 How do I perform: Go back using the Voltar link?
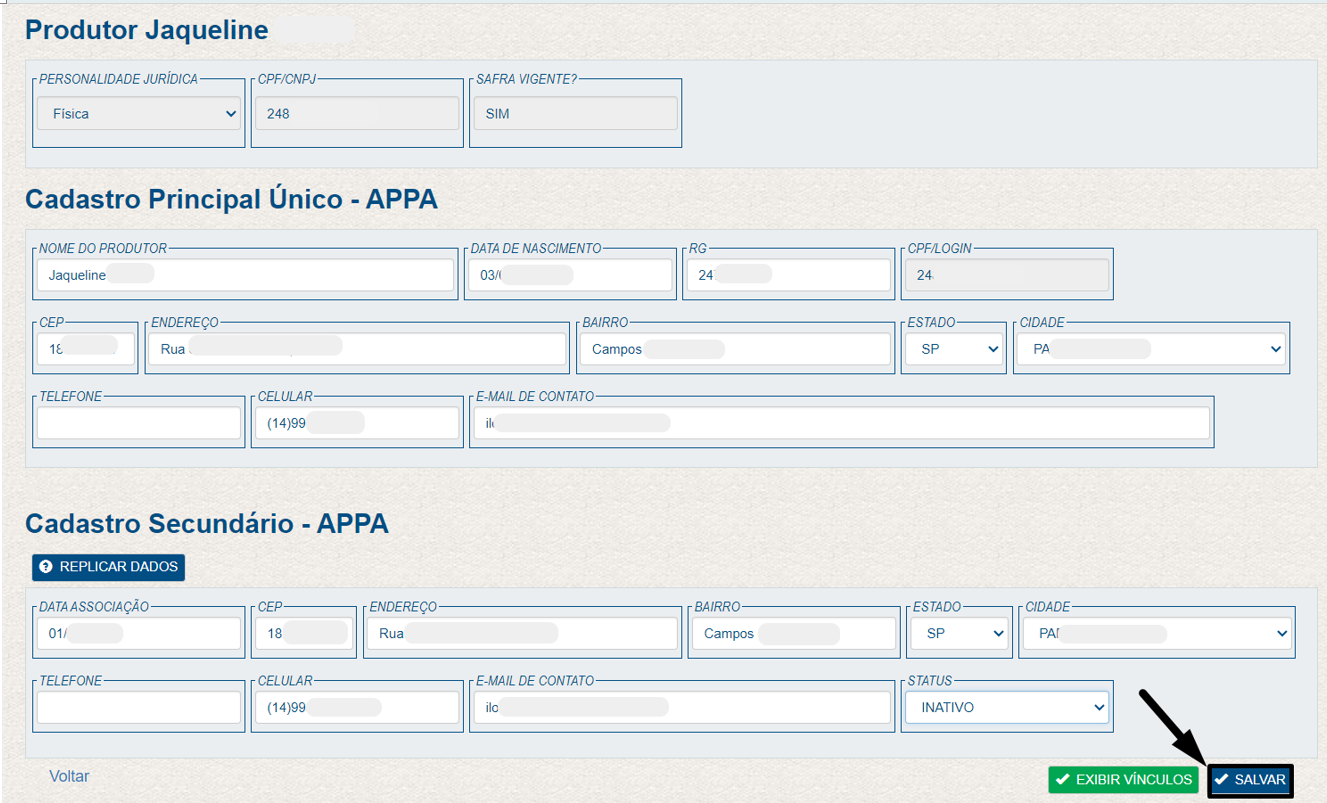point(69,776)
